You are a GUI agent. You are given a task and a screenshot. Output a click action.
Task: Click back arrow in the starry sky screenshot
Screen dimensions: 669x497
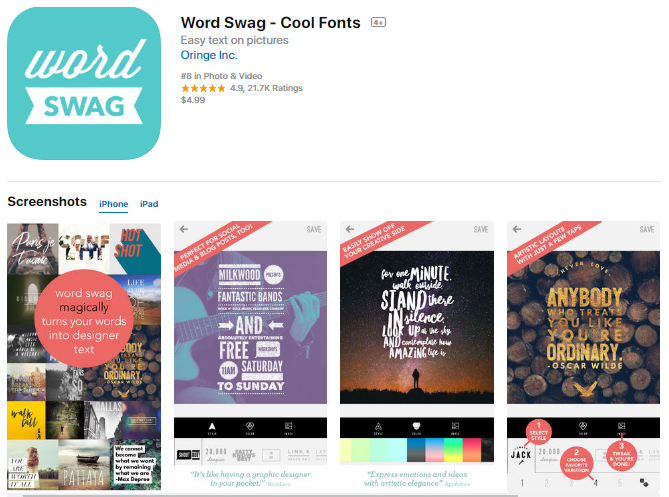(350, 229)
